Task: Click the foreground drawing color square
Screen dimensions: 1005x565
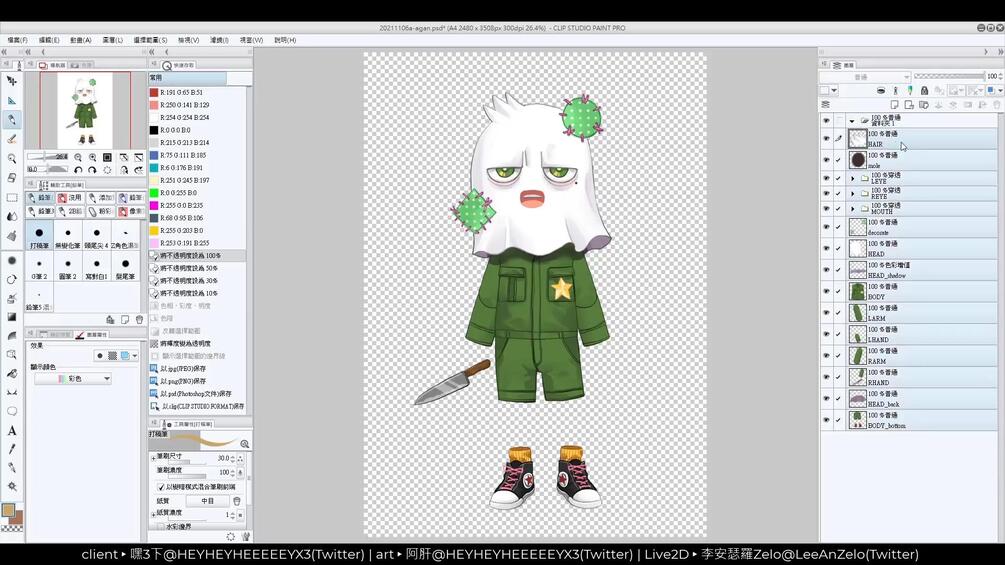Action: [8, 510]
